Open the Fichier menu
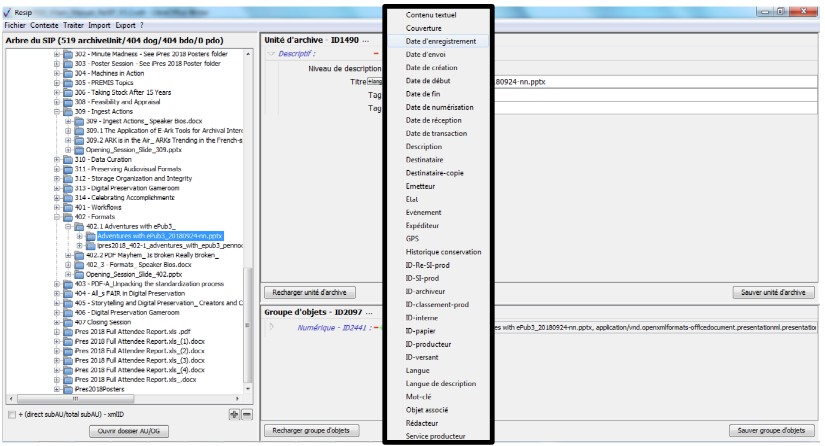 (x=15, y=23)
